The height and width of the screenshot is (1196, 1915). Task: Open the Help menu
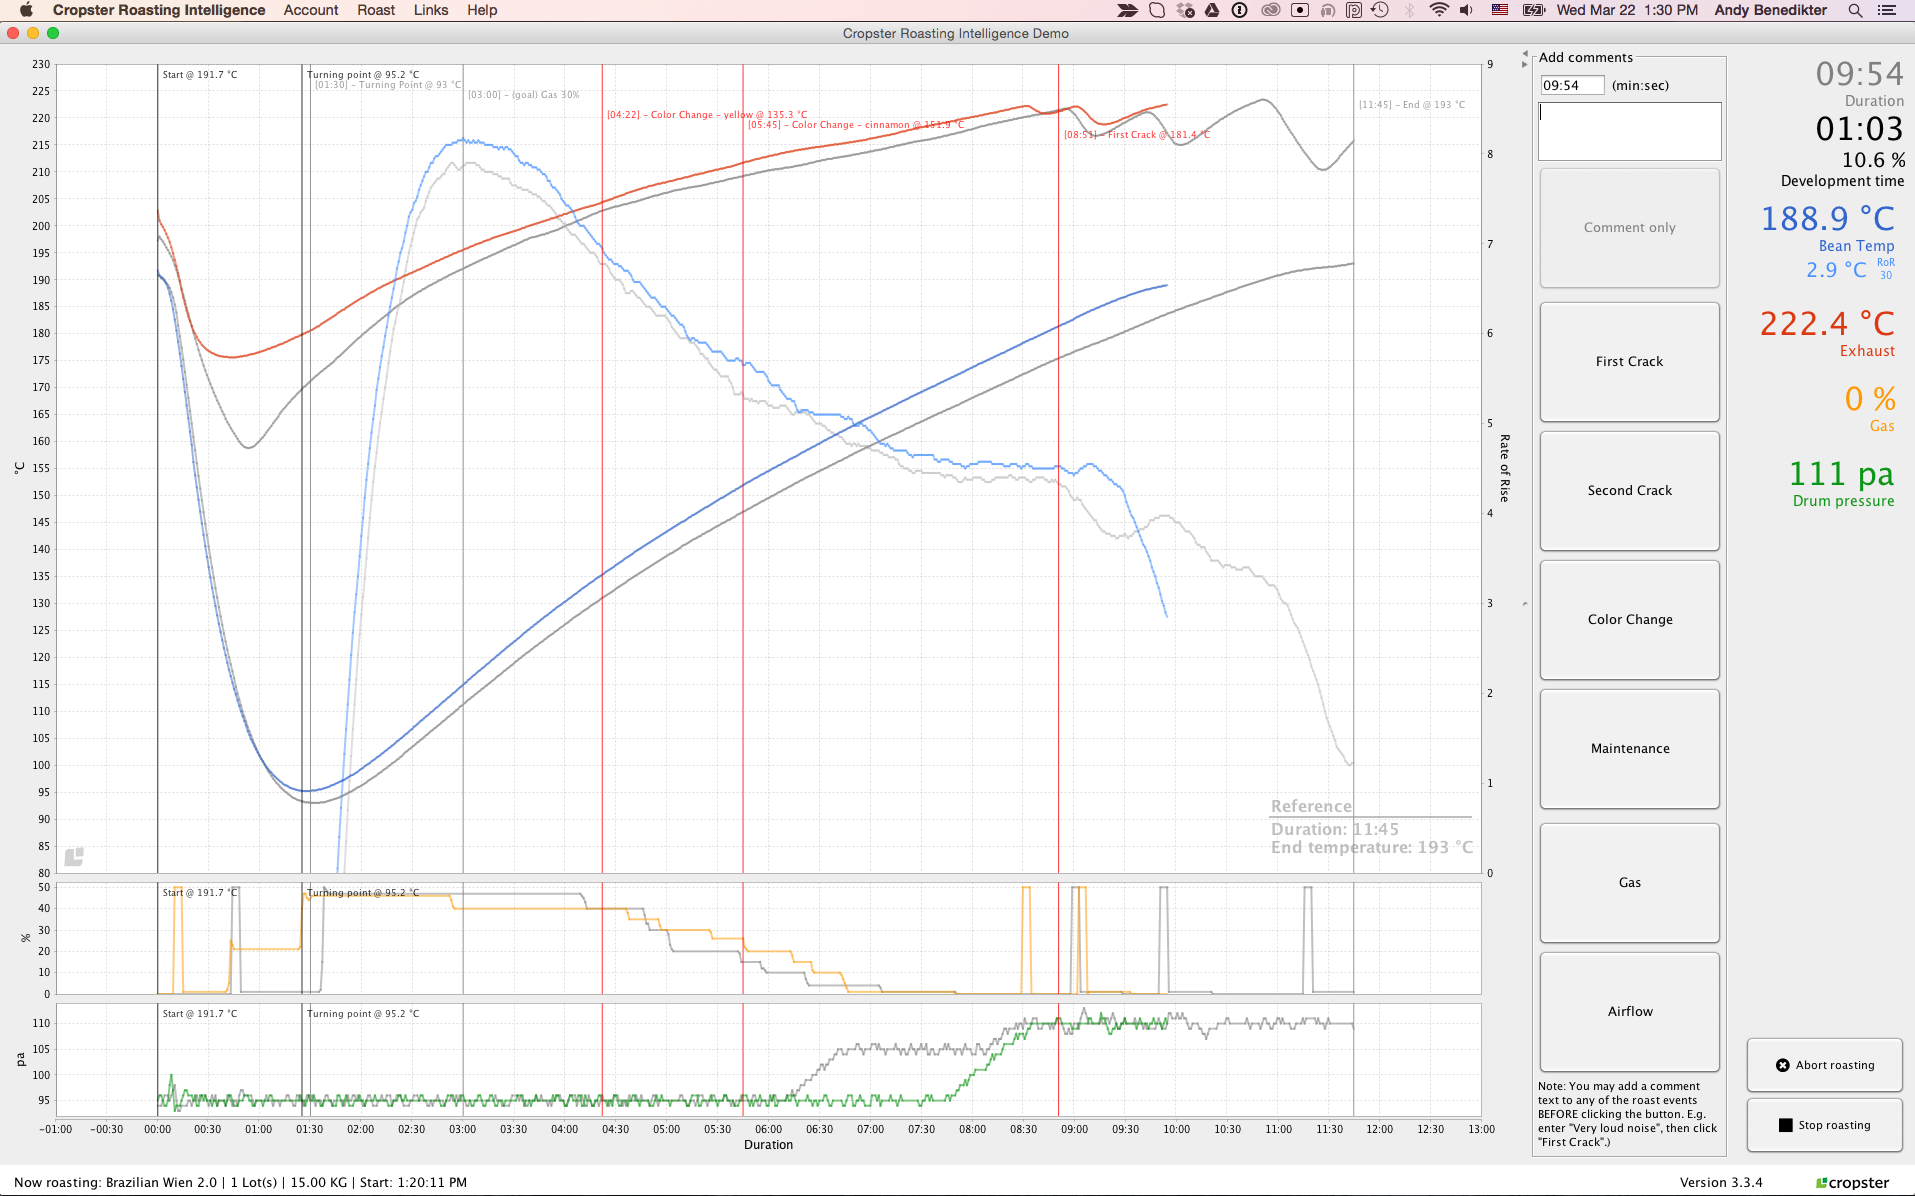[482, 10]
